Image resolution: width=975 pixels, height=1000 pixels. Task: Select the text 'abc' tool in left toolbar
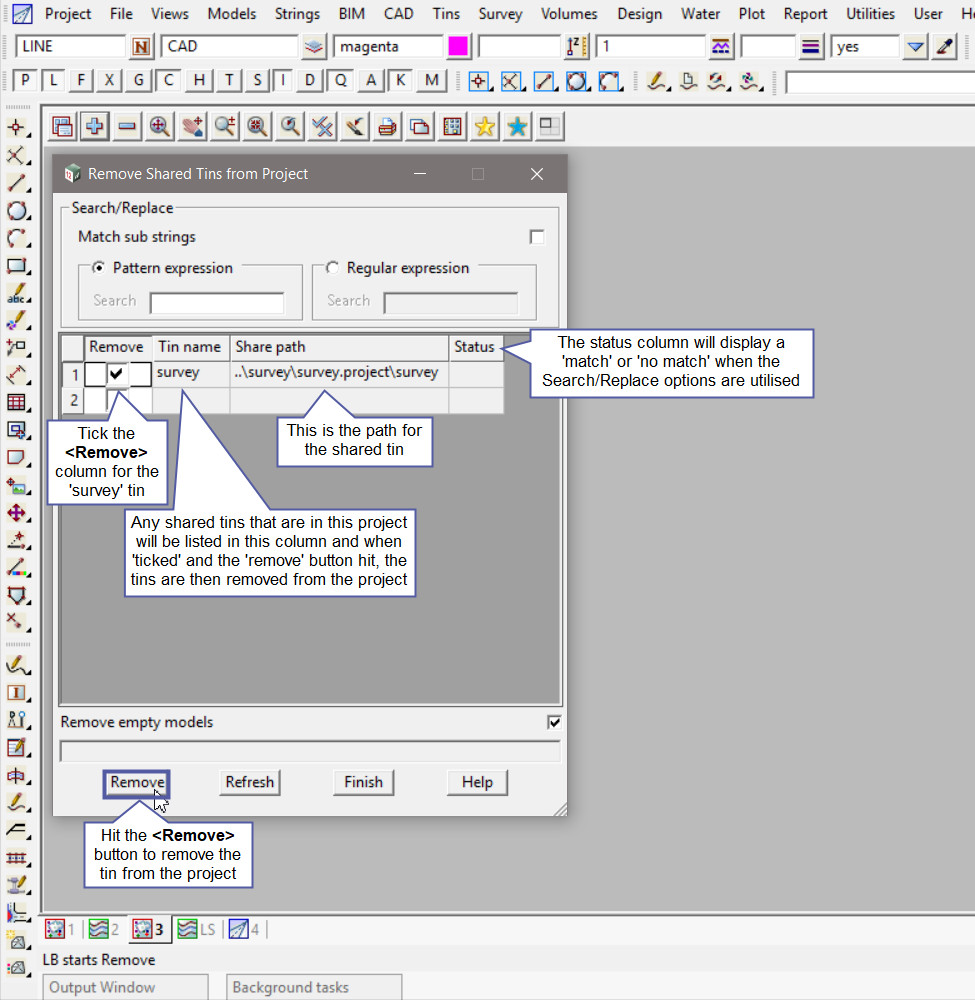coord(17,295)
